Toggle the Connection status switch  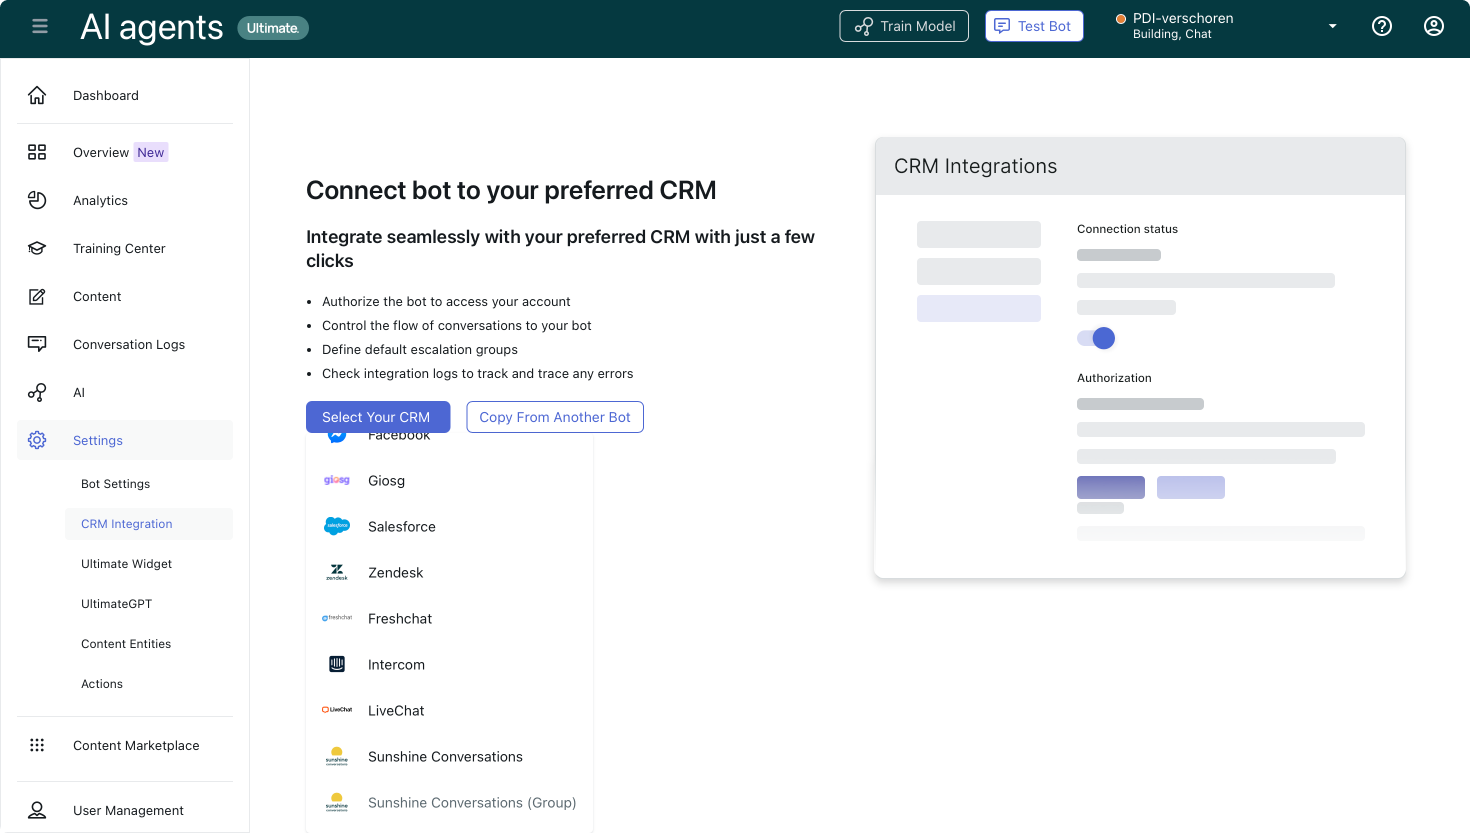(1096, 338)
